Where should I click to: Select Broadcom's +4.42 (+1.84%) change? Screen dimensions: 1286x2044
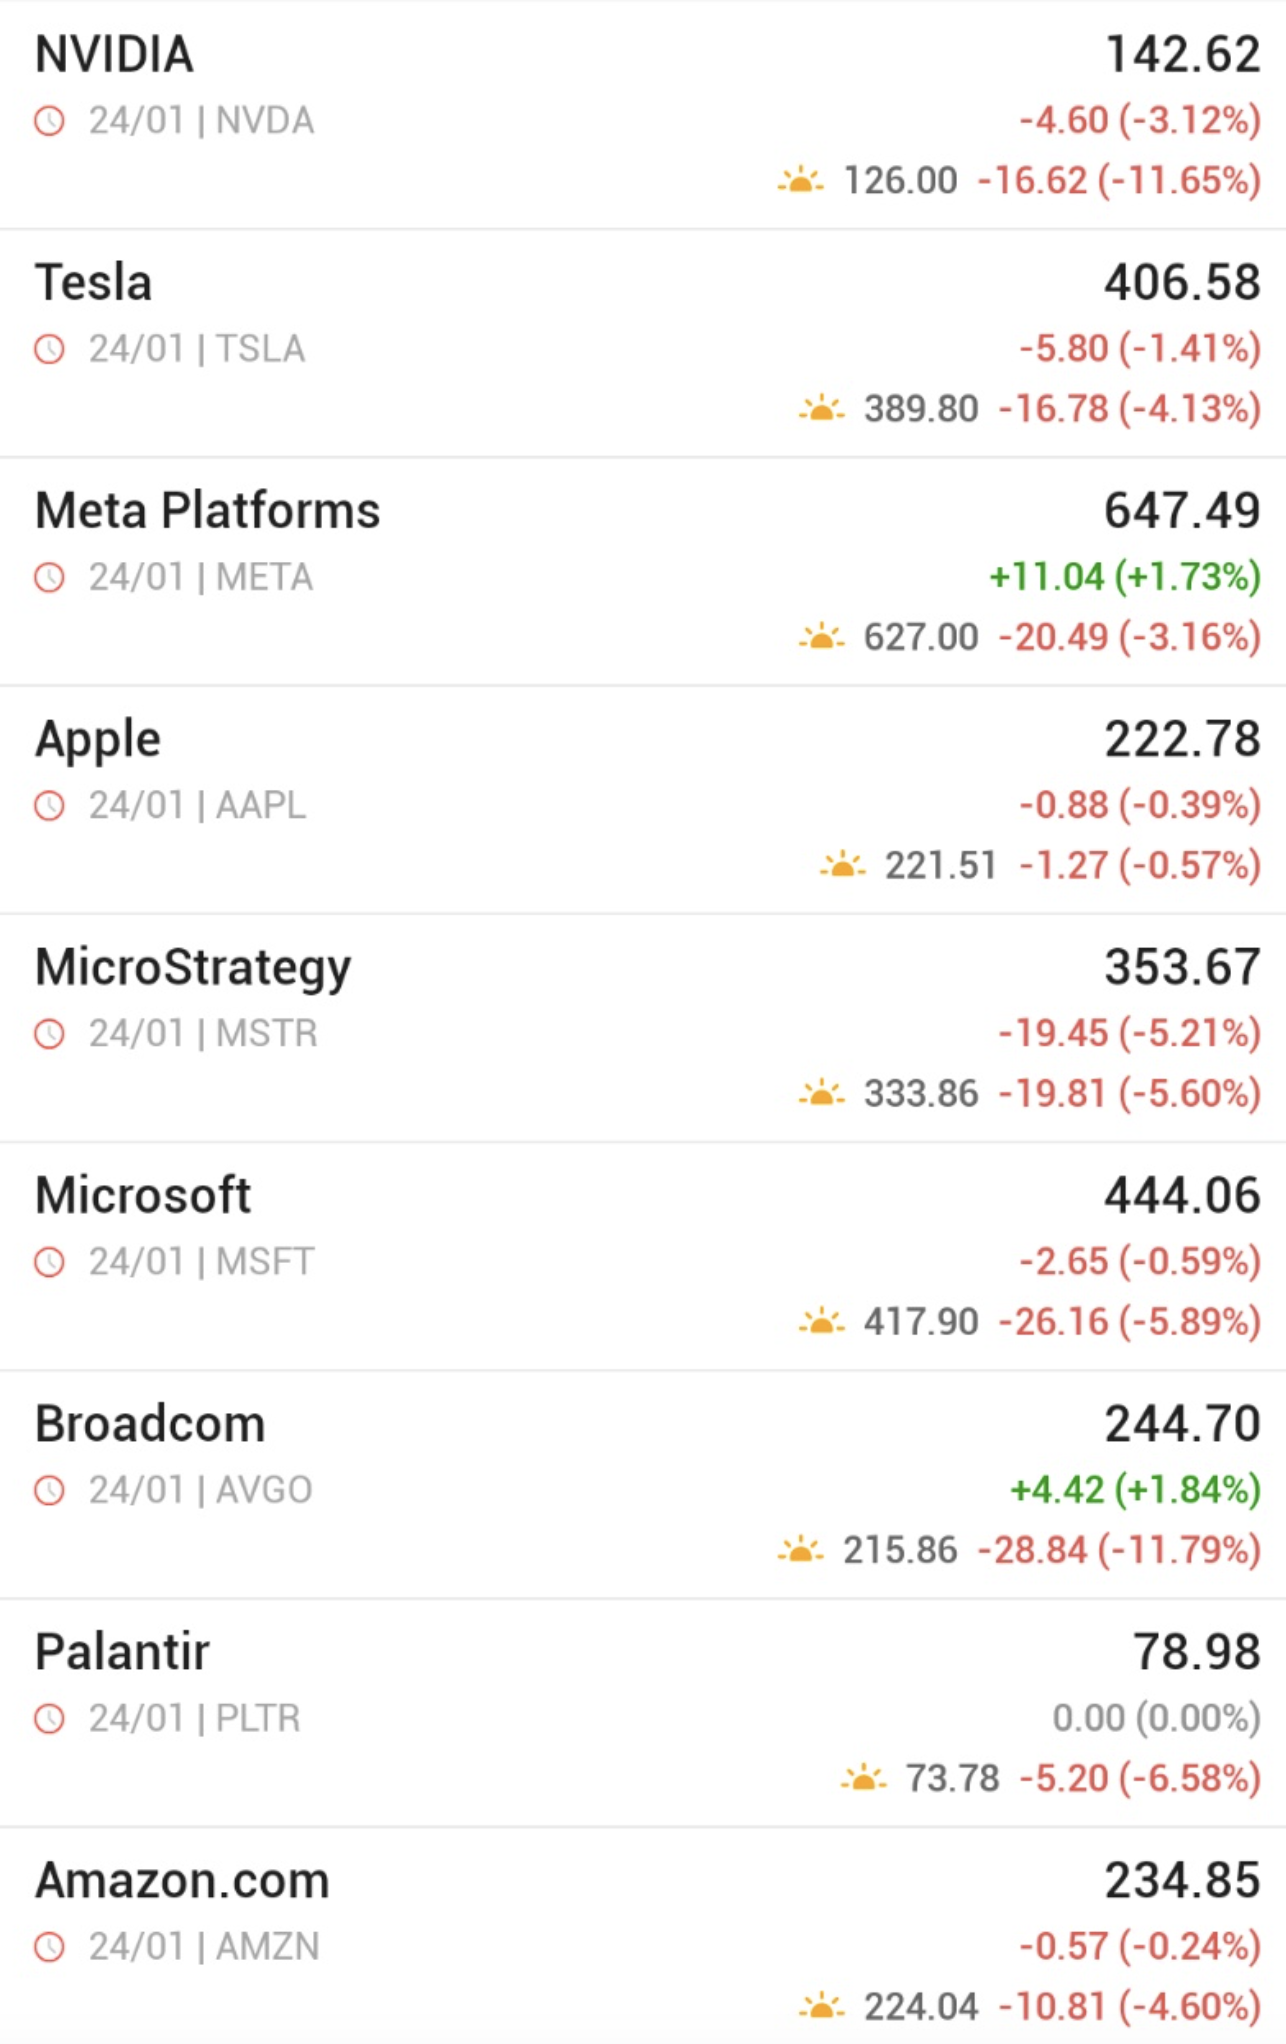tap(1135, 1489)
